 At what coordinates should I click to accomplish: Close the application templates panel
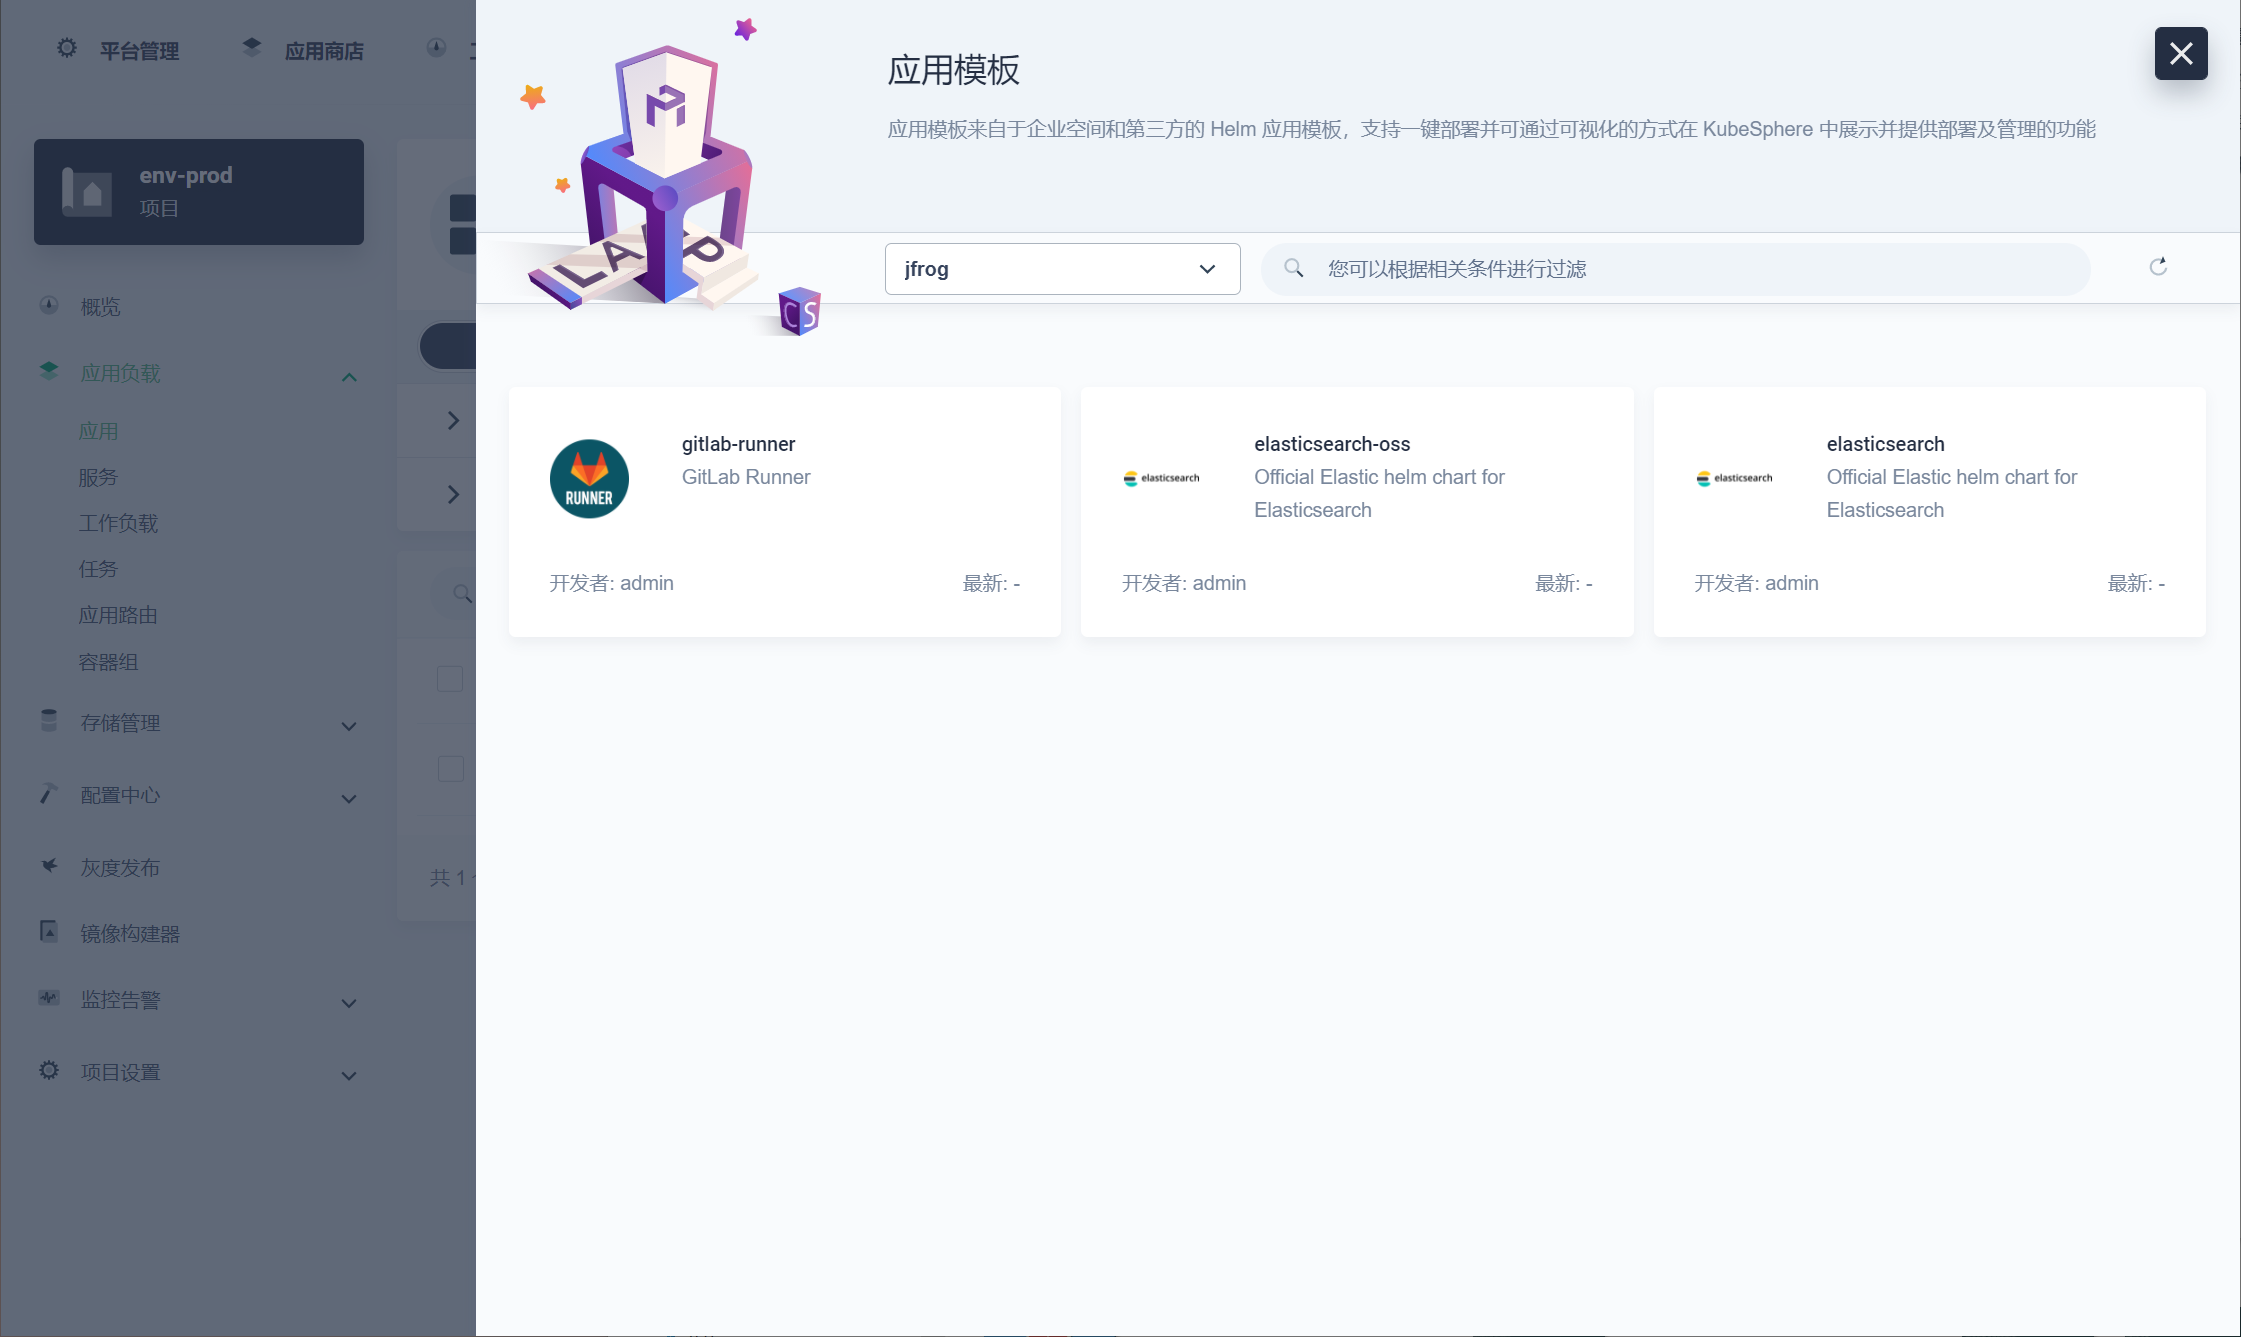(x=2180, y=53)
